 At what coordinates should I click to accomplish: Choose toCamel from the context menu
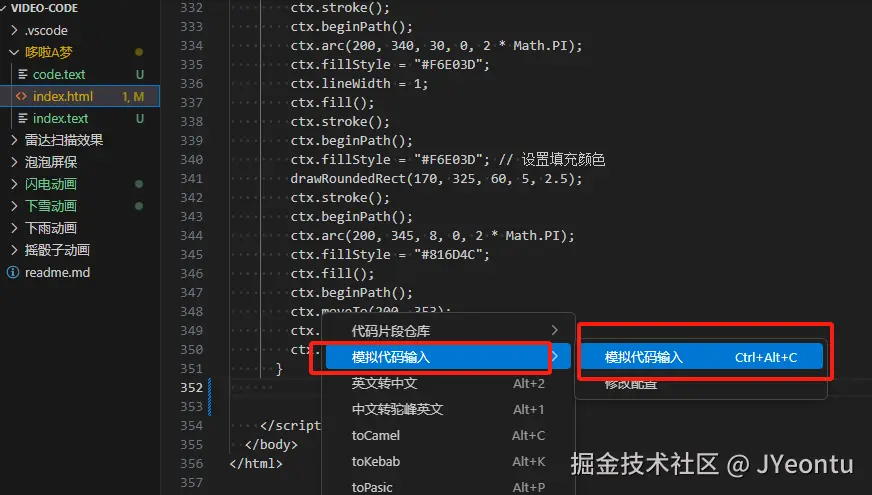[448, 435]
